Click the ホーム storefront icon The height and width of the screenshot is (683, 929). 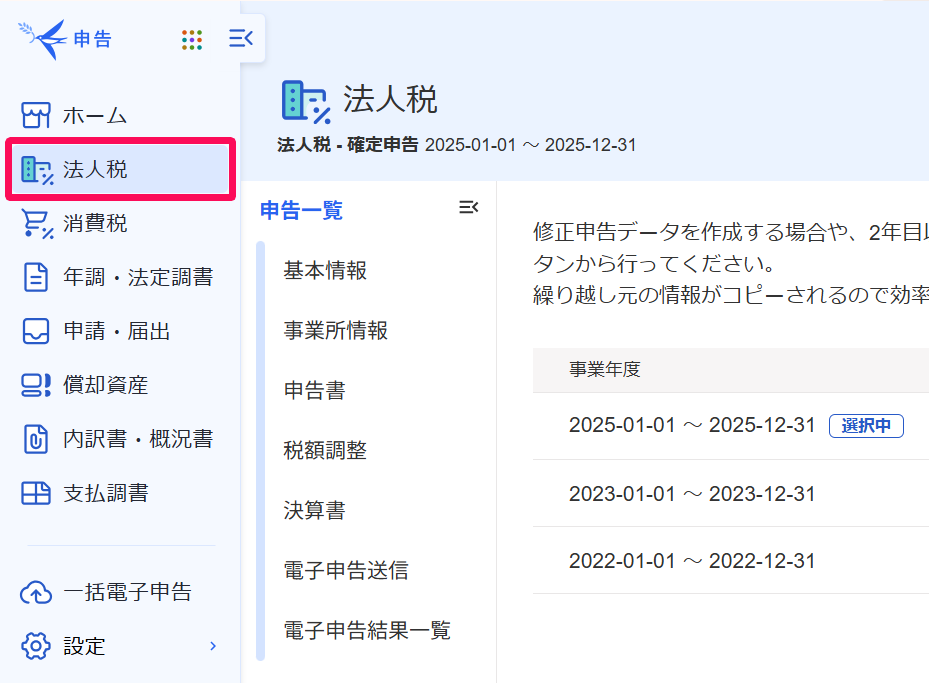tap(36, 115)
